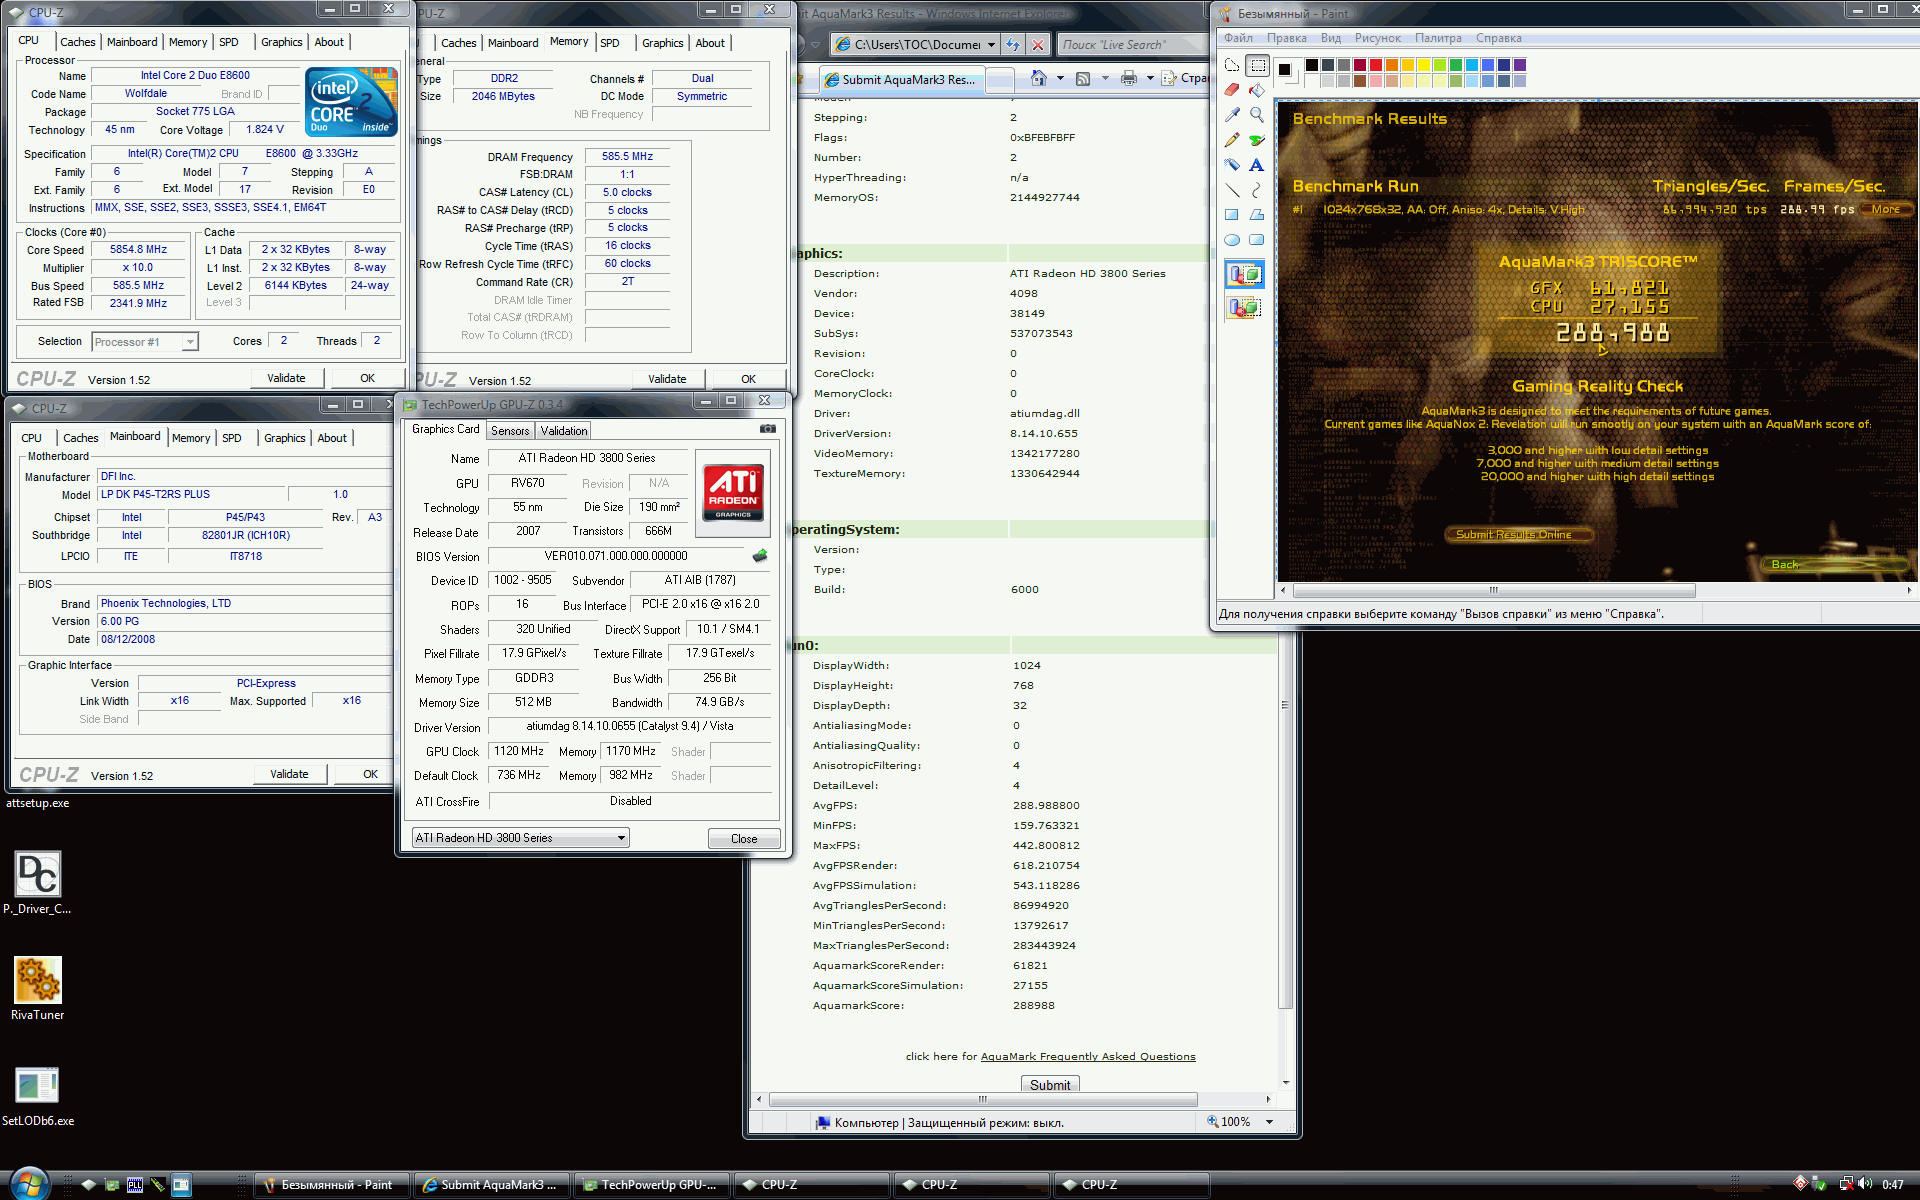Select the Free-form select tool in Paint
The width and height of the screenshot is (1920, 1200).
[1232, 66]
